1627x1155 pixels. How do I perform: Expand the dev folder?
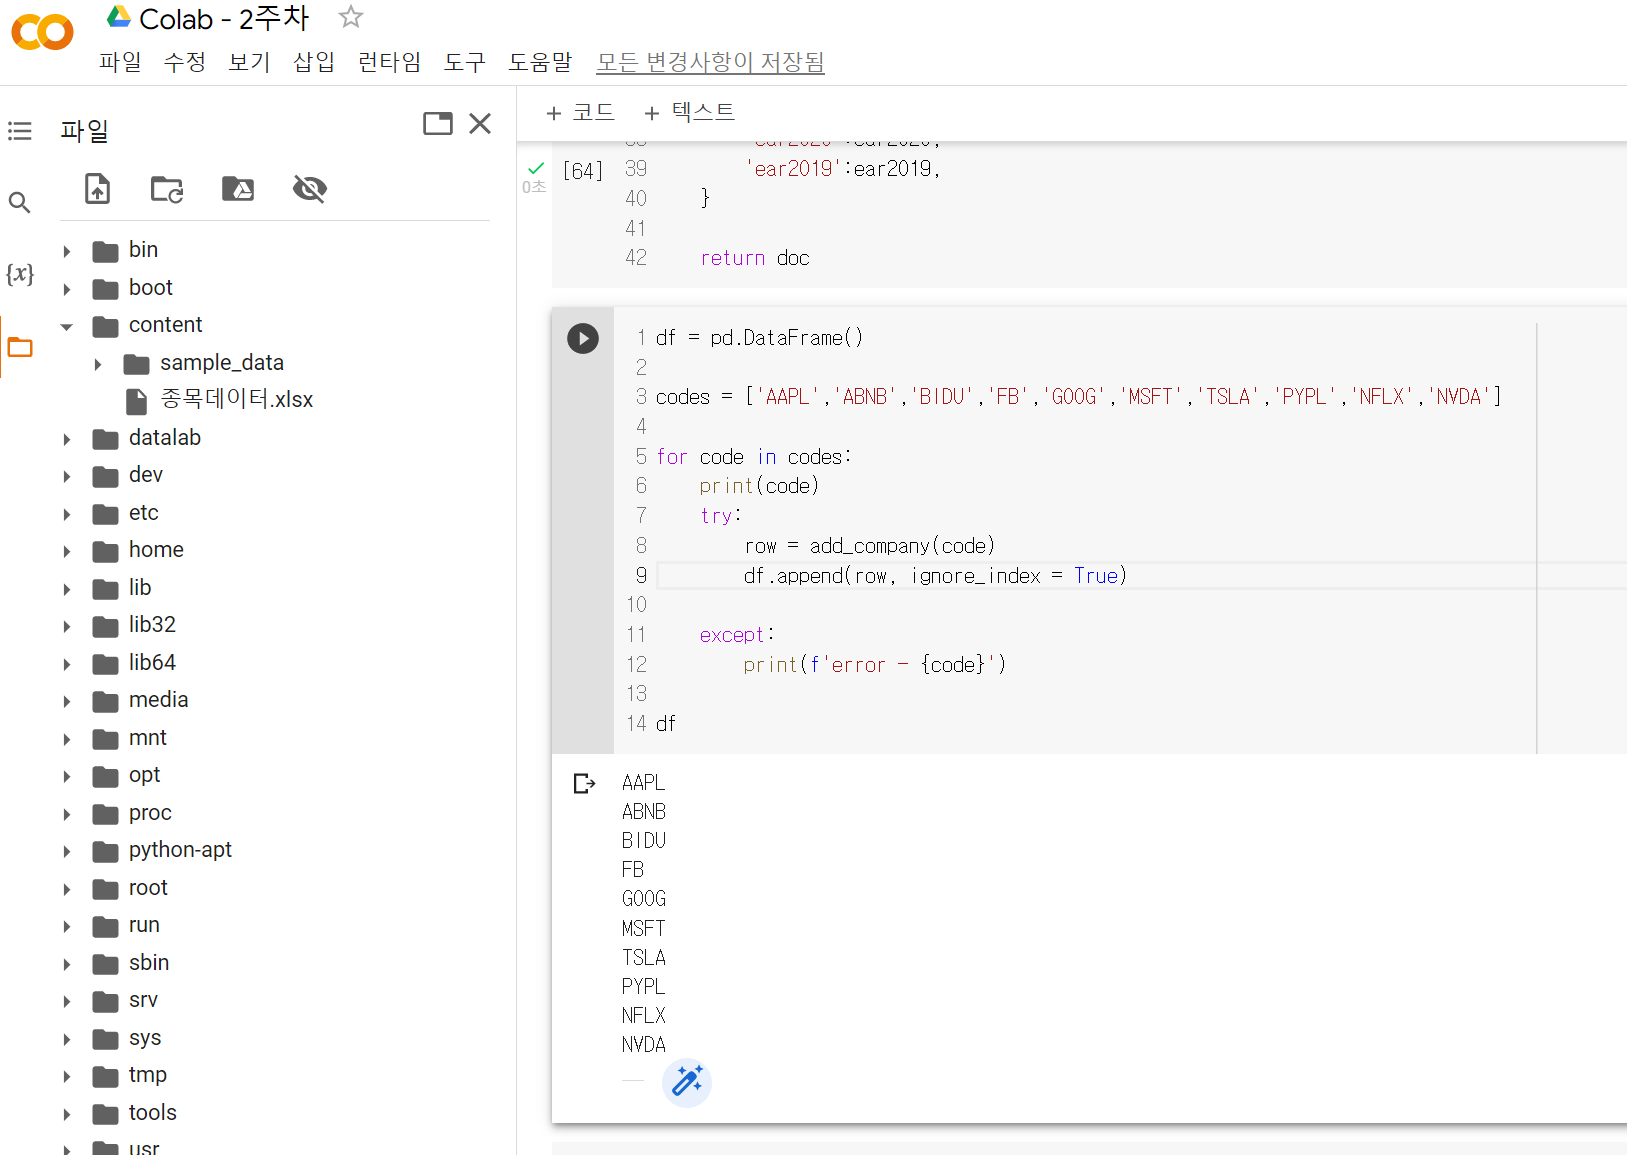pyautogui.click(x=67, y=476)
